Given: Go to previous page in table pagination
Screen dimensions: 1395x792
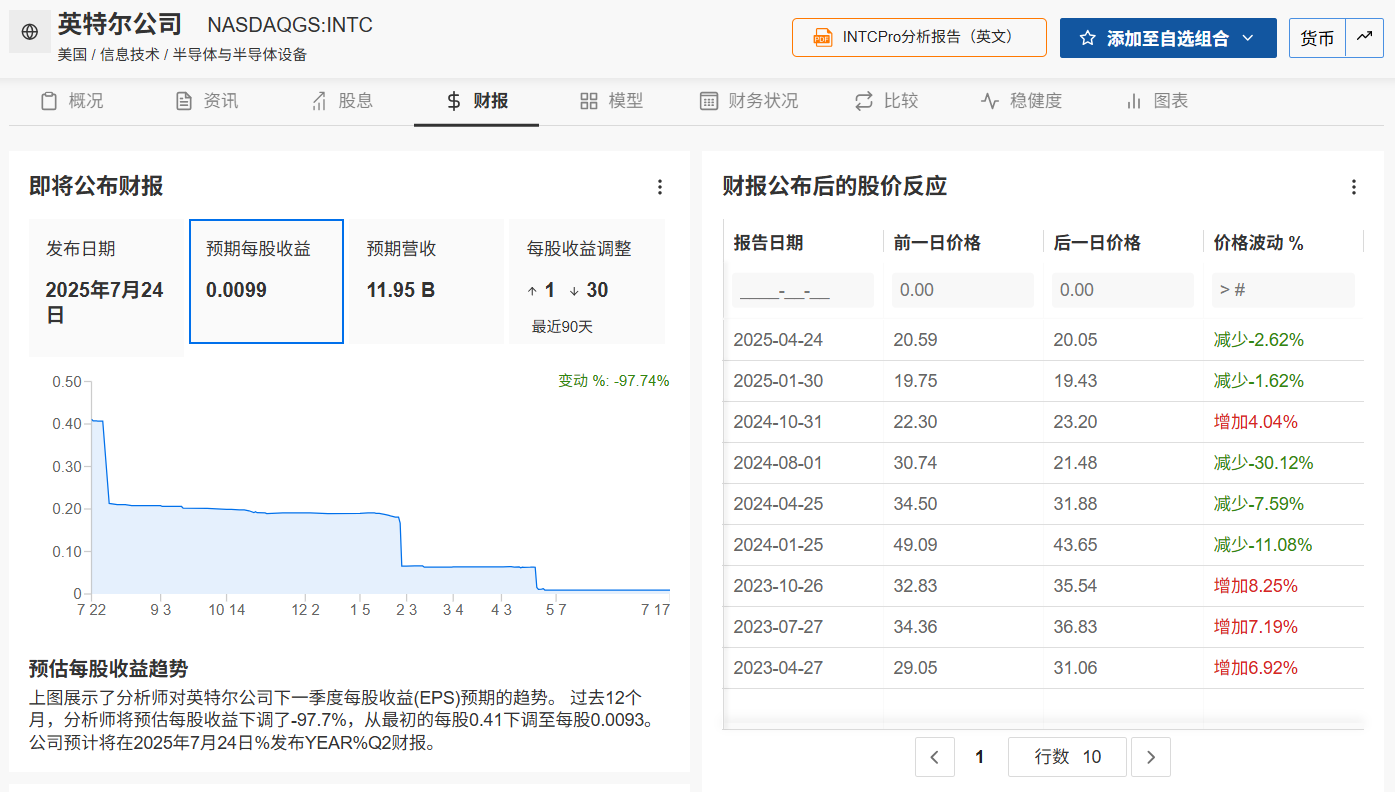Looking at the screenshot, I should [934, 757].
